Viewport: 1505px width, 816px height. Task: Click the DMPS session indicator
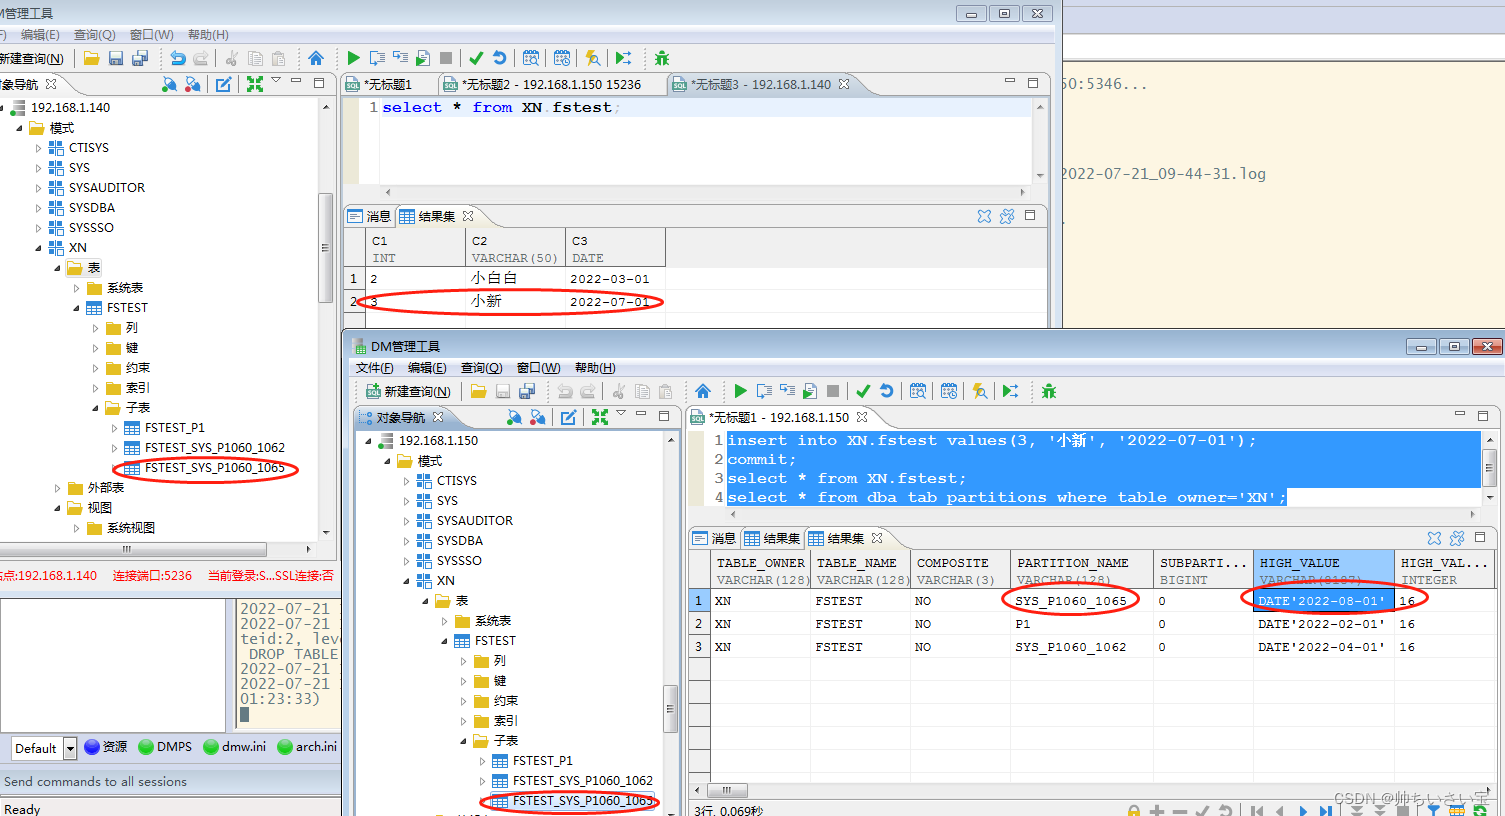[165, 747]
